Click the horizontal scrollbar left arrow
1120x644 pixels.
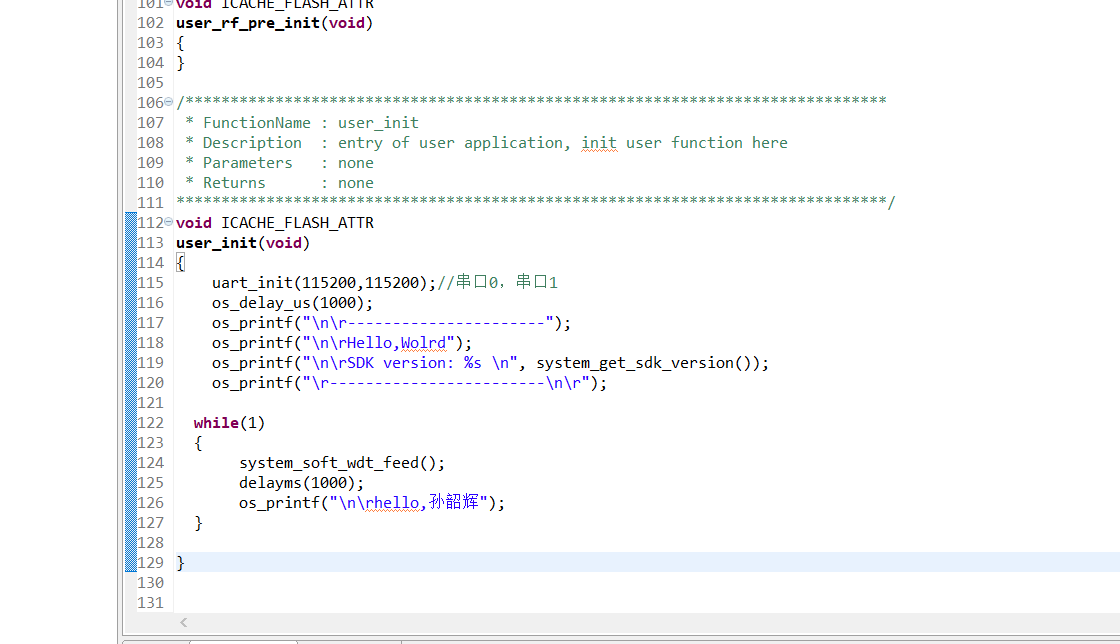(184, 623)
